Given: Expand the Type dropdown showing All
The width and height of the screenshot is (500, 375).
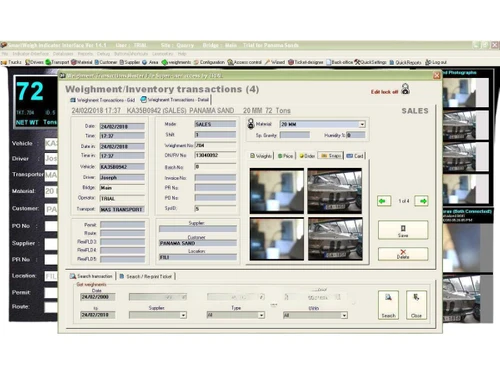Looking at the screenshot, I should [x=261, y=315].
